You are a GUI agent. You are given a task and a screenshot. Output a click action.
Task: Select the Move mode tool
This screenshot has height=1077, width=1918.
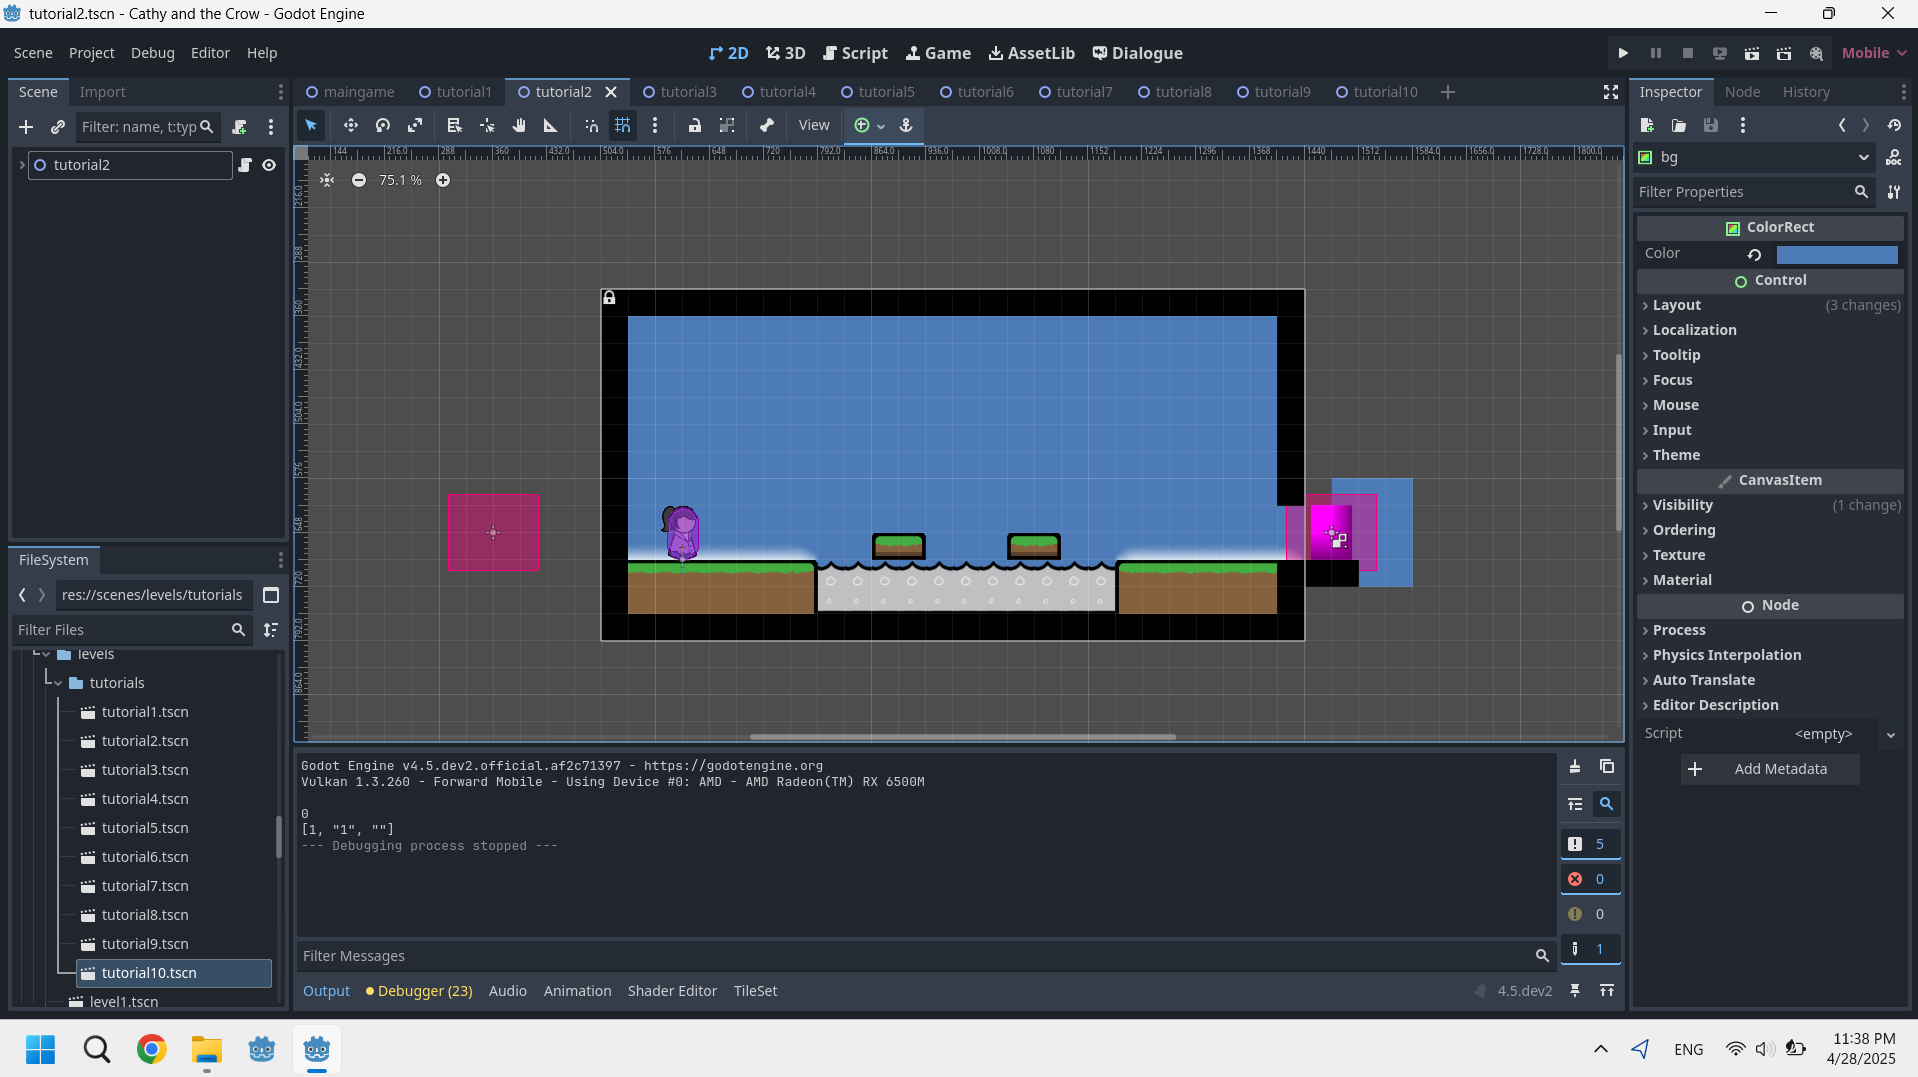coord(350,125)
